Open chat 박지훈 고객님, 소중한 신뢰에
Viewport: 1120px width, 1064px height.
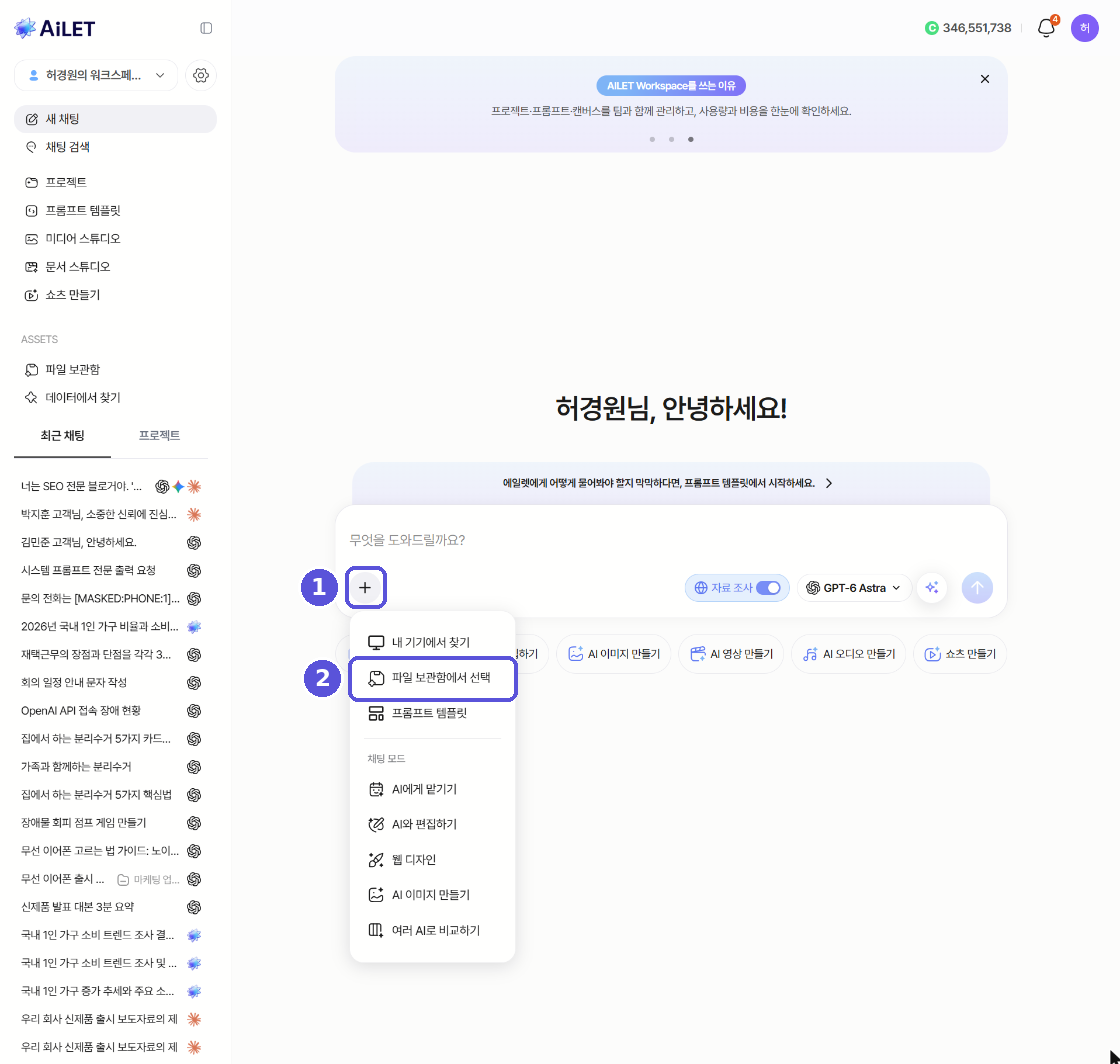[x=111, y=514]
